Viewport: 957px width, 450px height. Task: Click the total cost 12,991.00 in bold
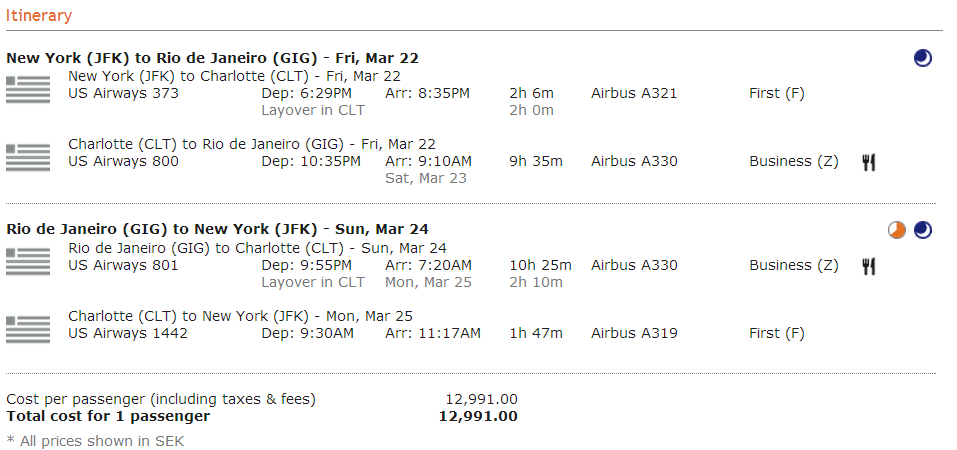click(x=478, y=416)
